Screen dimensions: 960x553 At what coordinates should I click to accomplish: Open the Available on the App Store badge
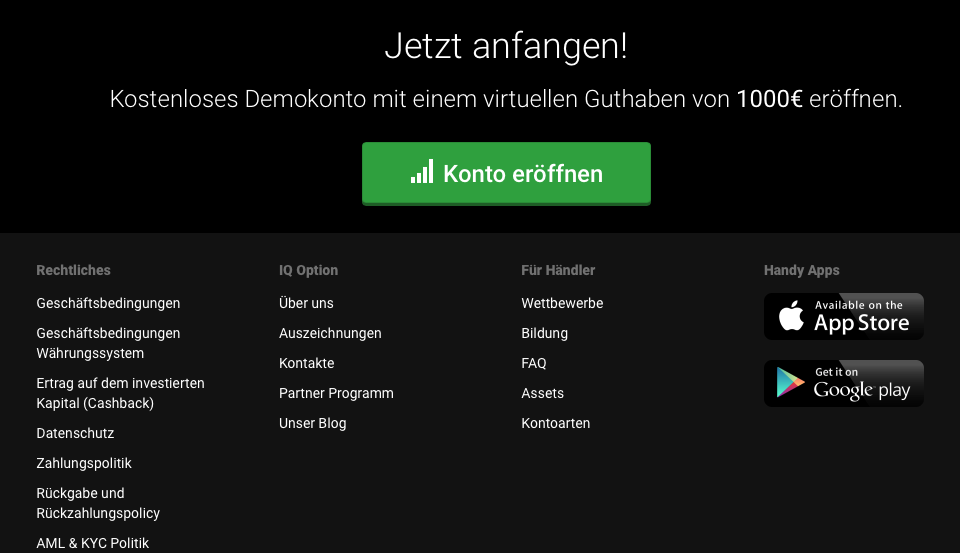(844, 316)
